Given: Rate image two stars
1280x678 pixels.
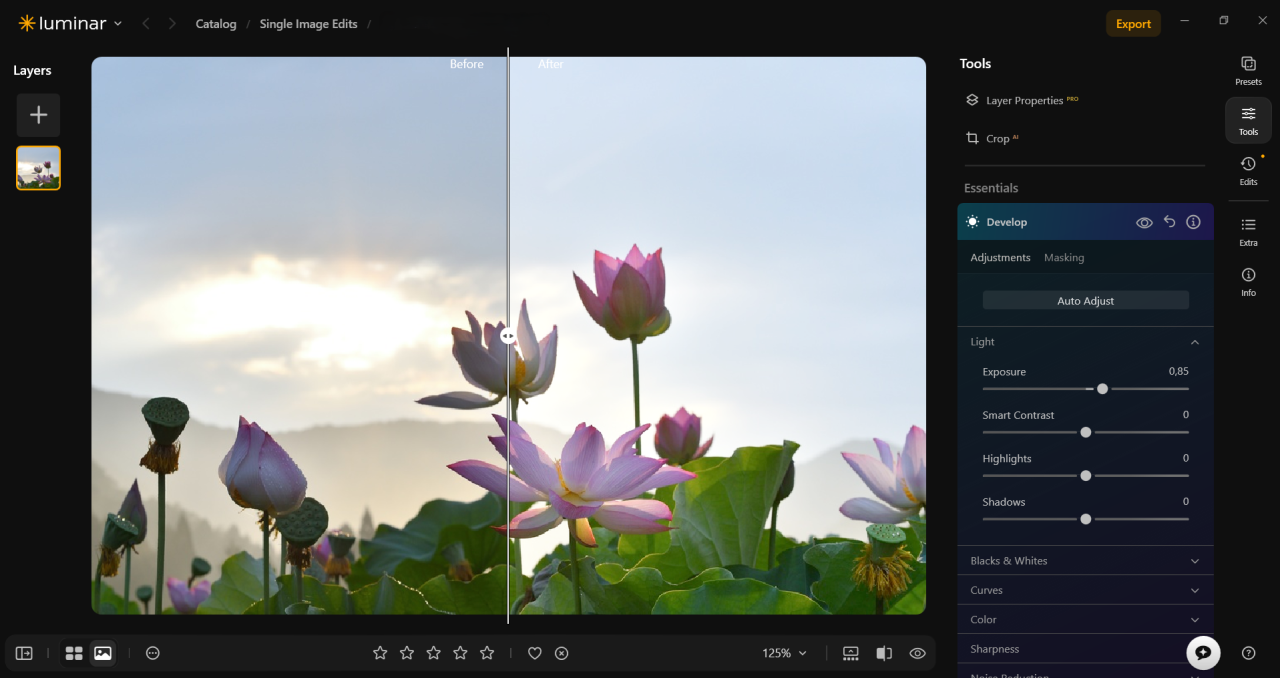Looking at the screenshot, I should point(407,653).
